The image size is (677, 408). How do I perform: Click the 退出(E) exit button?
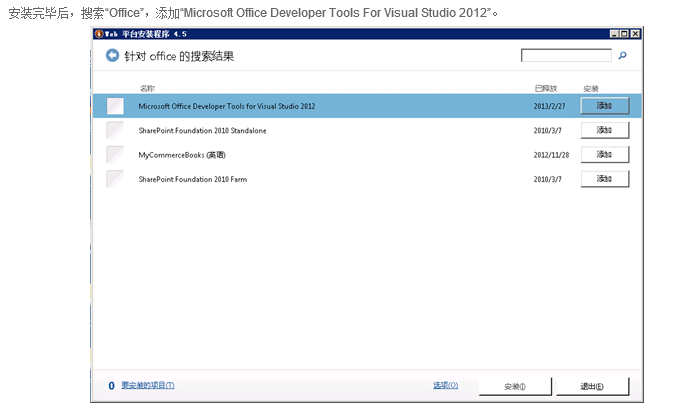click(x=592, y=386)
